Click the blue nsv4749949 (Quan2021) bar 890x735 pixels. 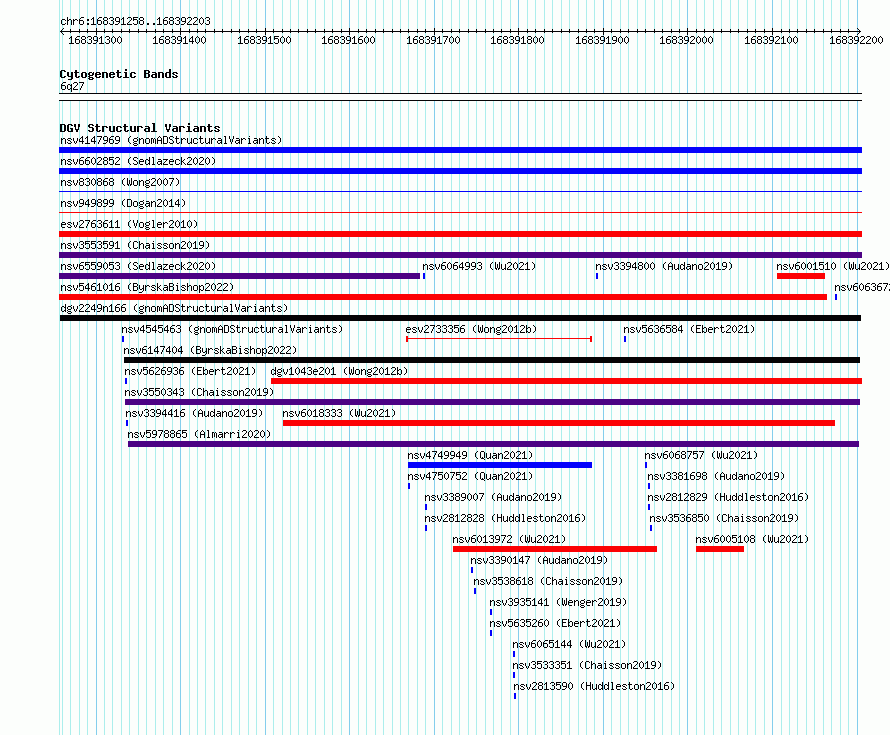(x=499, y=465)
